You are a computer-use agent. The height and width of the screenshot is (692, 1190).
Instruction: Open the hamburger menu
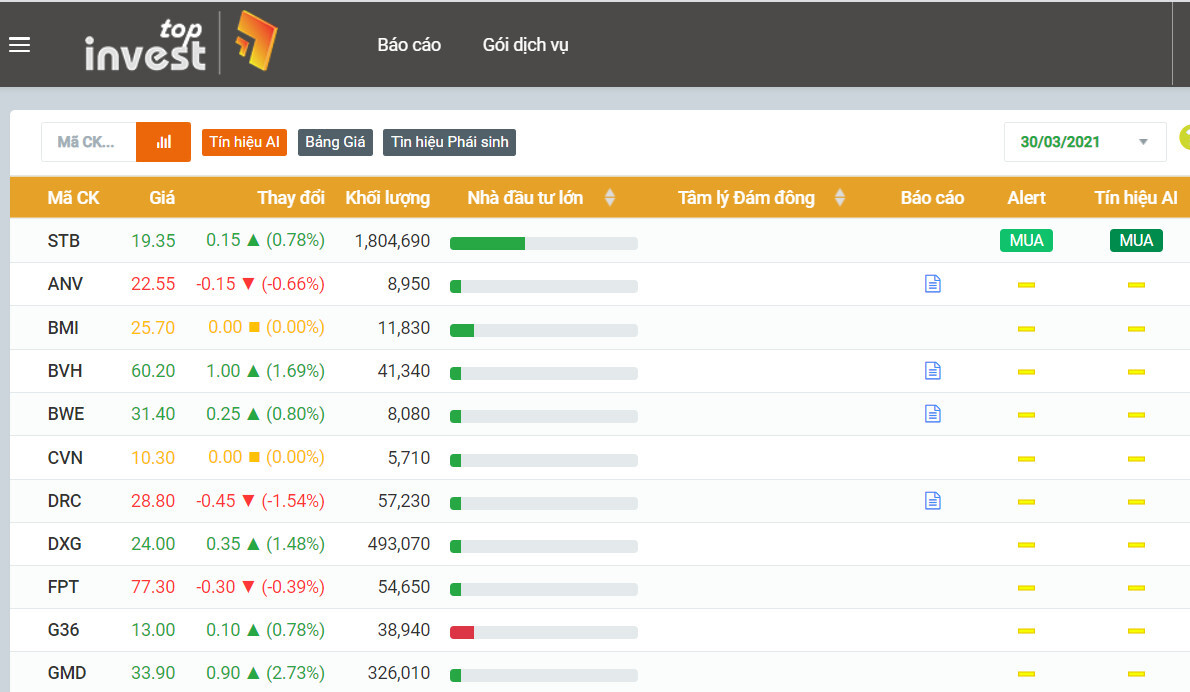tap(19, 45)
